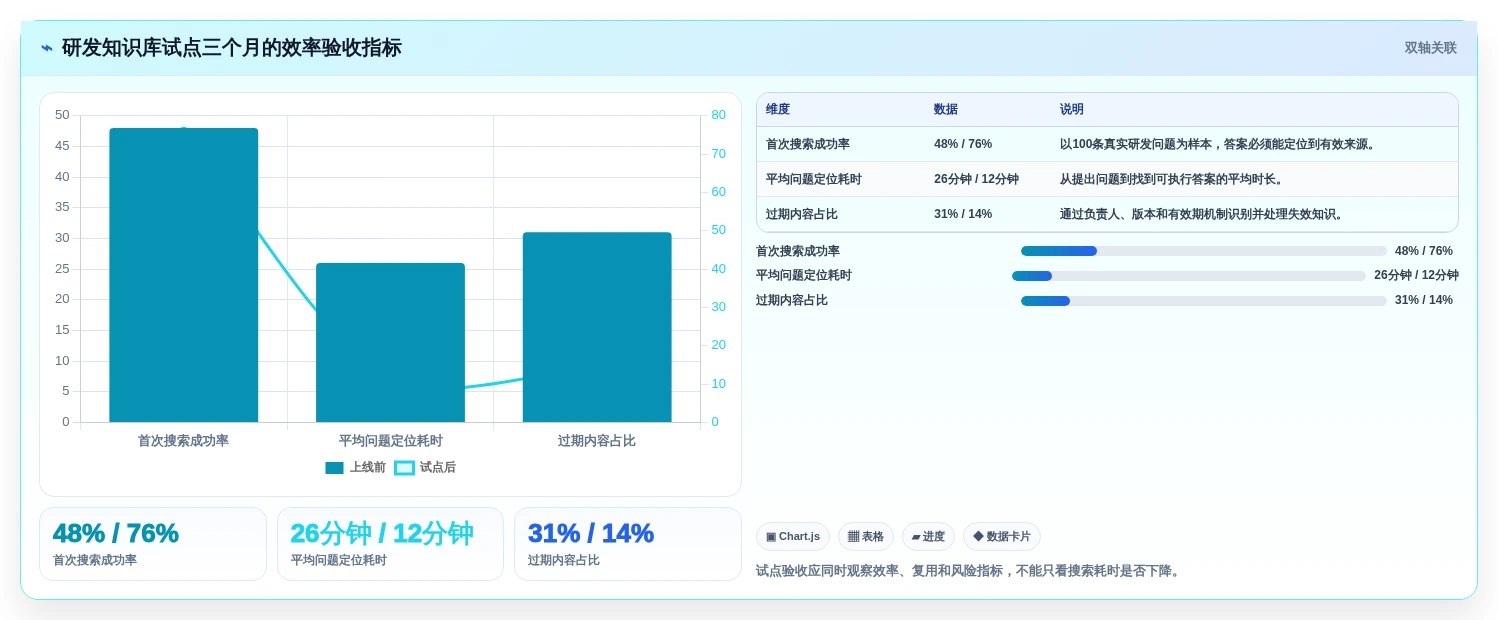Click the 数据 column header

946,110
